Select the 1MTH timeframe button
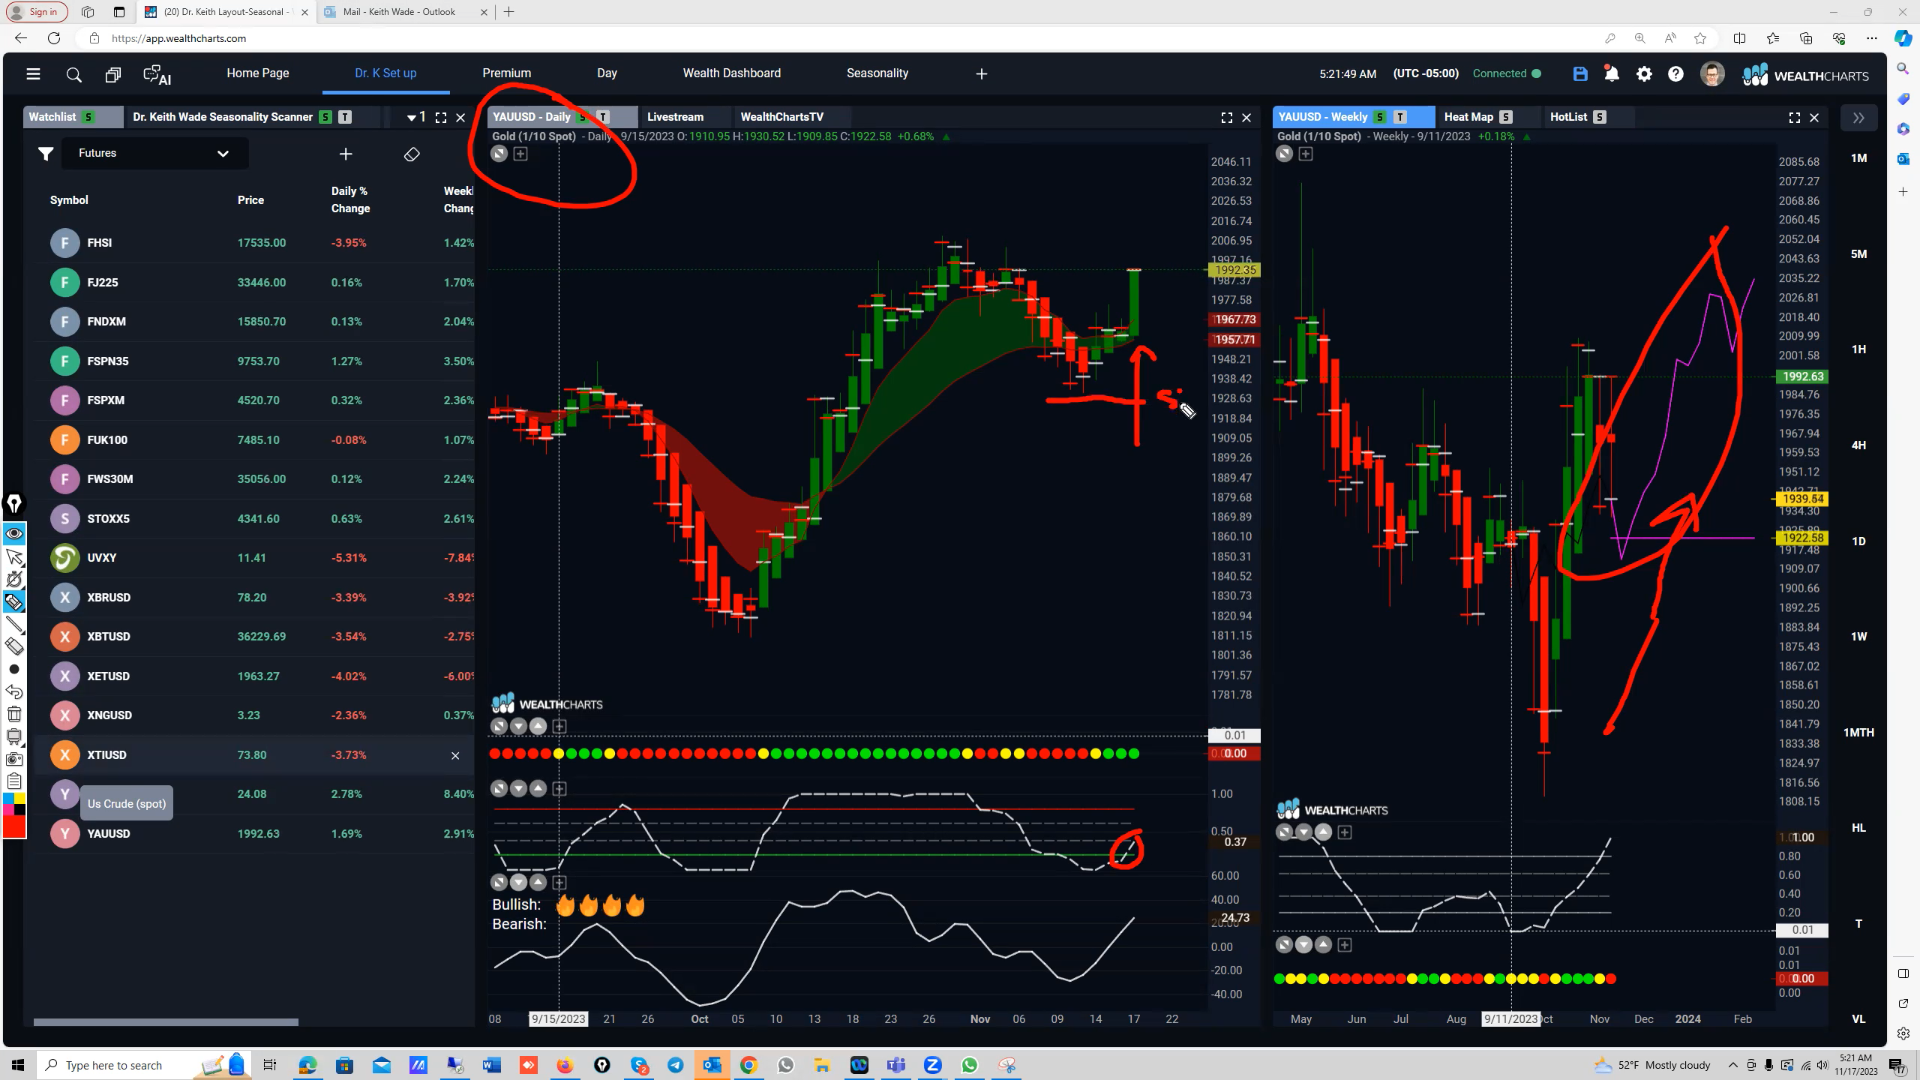This screenshot has width=1920, height=1080. (1859, 733)
